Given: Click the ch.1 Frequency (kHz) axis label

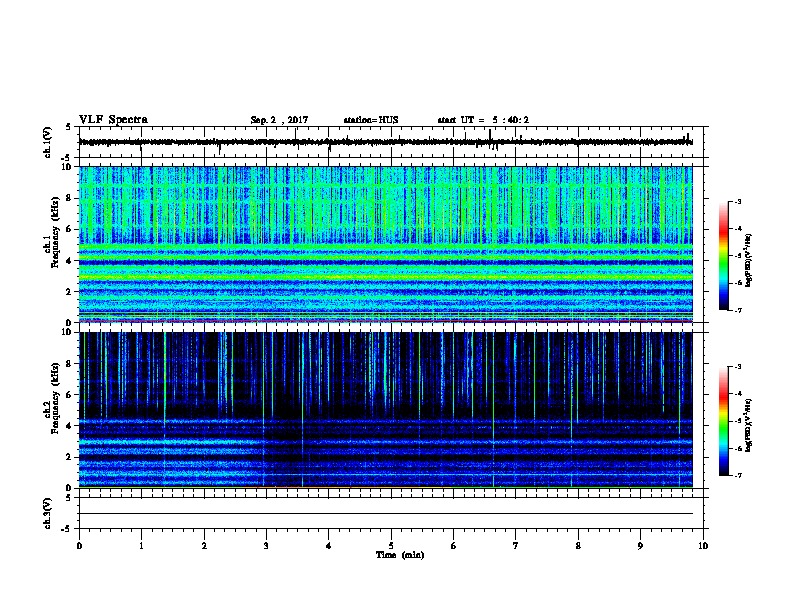Looking at the screenshot, I should tap(51, 233).
